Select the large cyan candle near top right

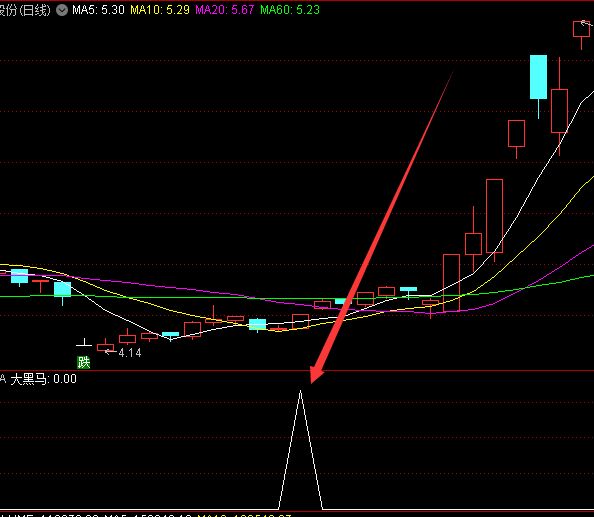point(538,77)
